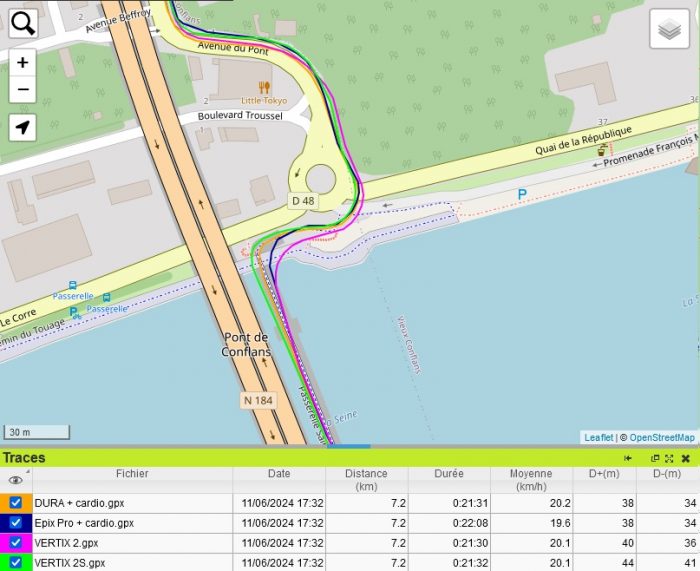Open the map layers selector
Viewport: 700px width, 571px height.
coord(671,30)
